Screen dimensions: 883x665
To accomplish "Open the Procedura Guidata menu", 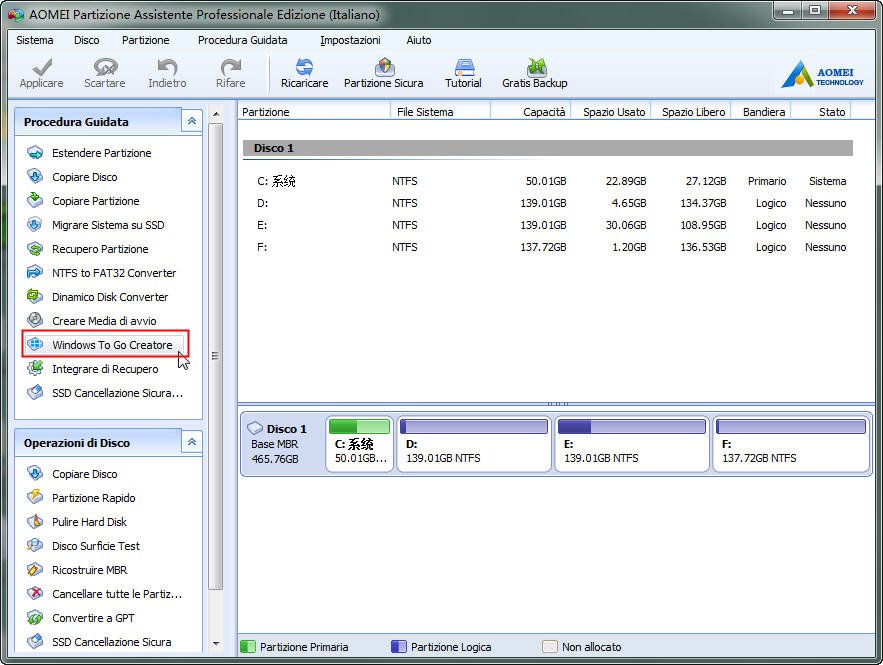I will pos(243,40).
